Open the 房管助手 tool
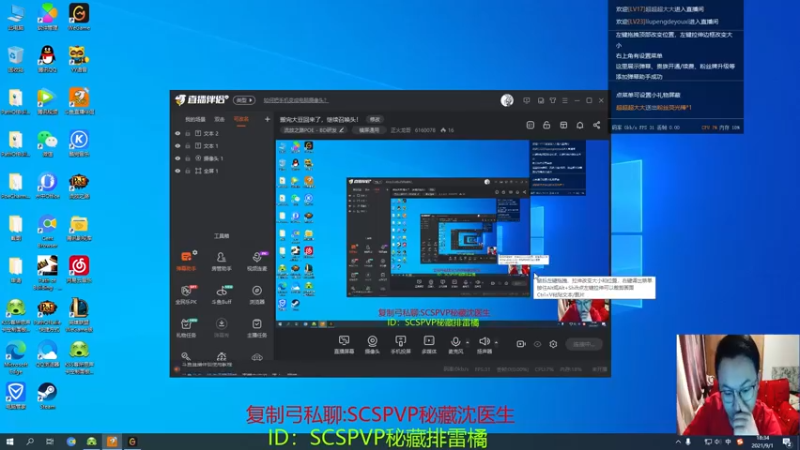Screen dimensions: 800x450 pos(221,261)
